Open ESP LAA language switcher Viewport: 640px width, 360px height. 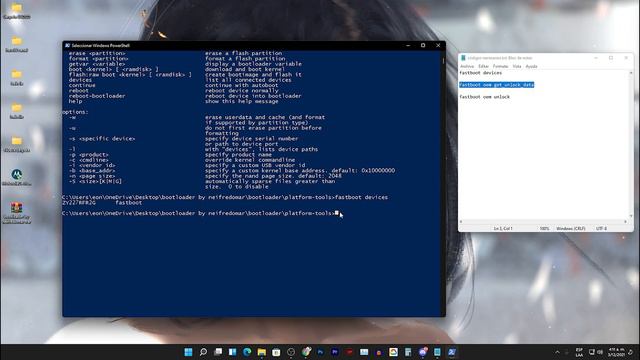click(579, 352)
